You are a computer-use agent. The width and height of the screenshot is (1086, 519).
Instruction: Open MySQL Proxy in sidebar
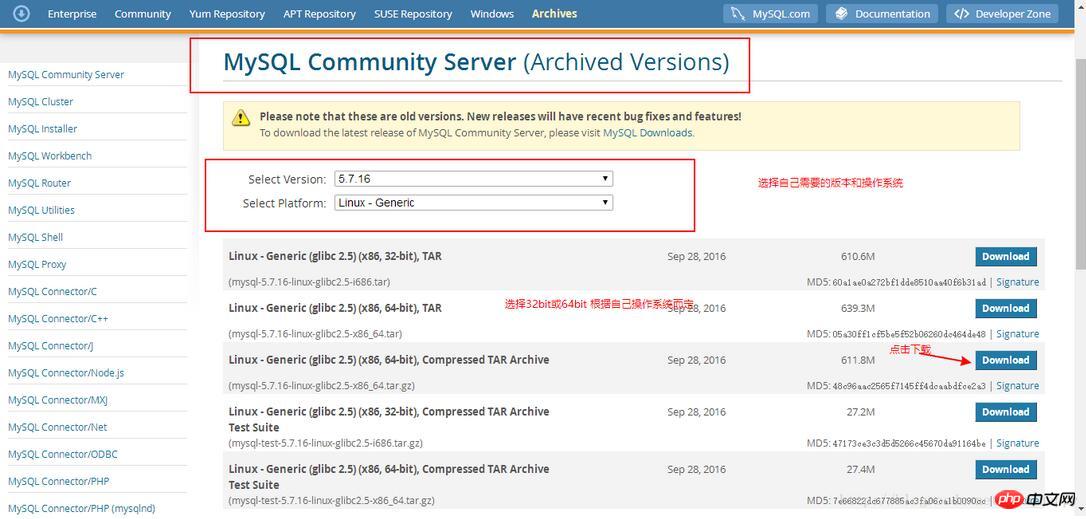click(37, 264)
